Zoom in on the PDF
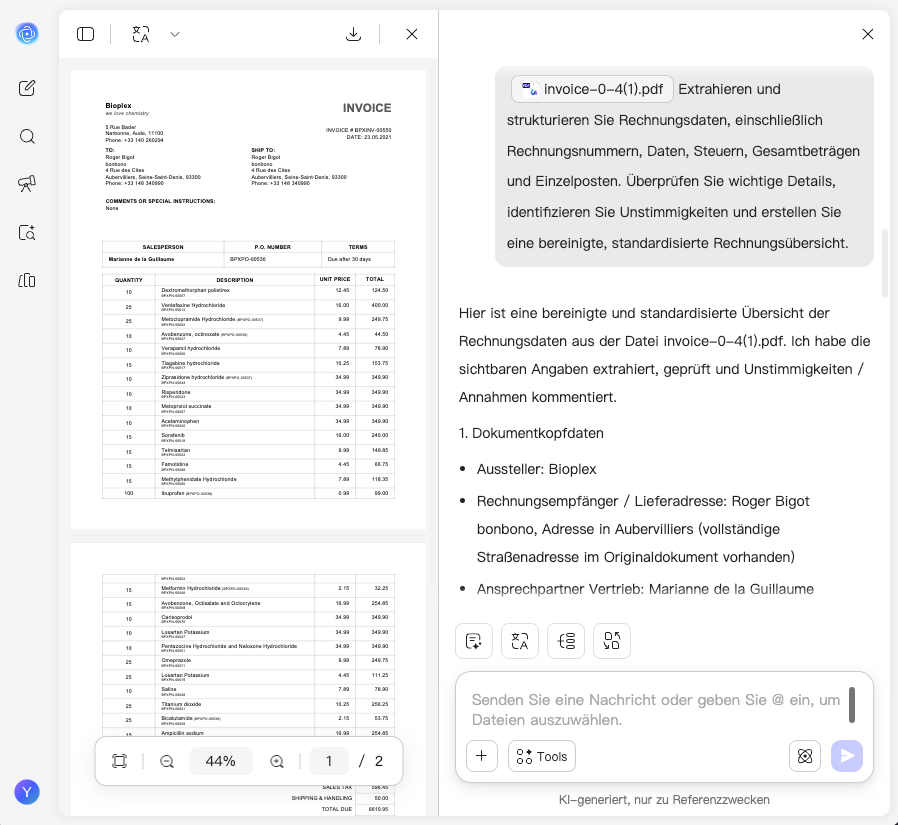Image resolution: width=898 pixels, height=825 pixels. point(277,761)
